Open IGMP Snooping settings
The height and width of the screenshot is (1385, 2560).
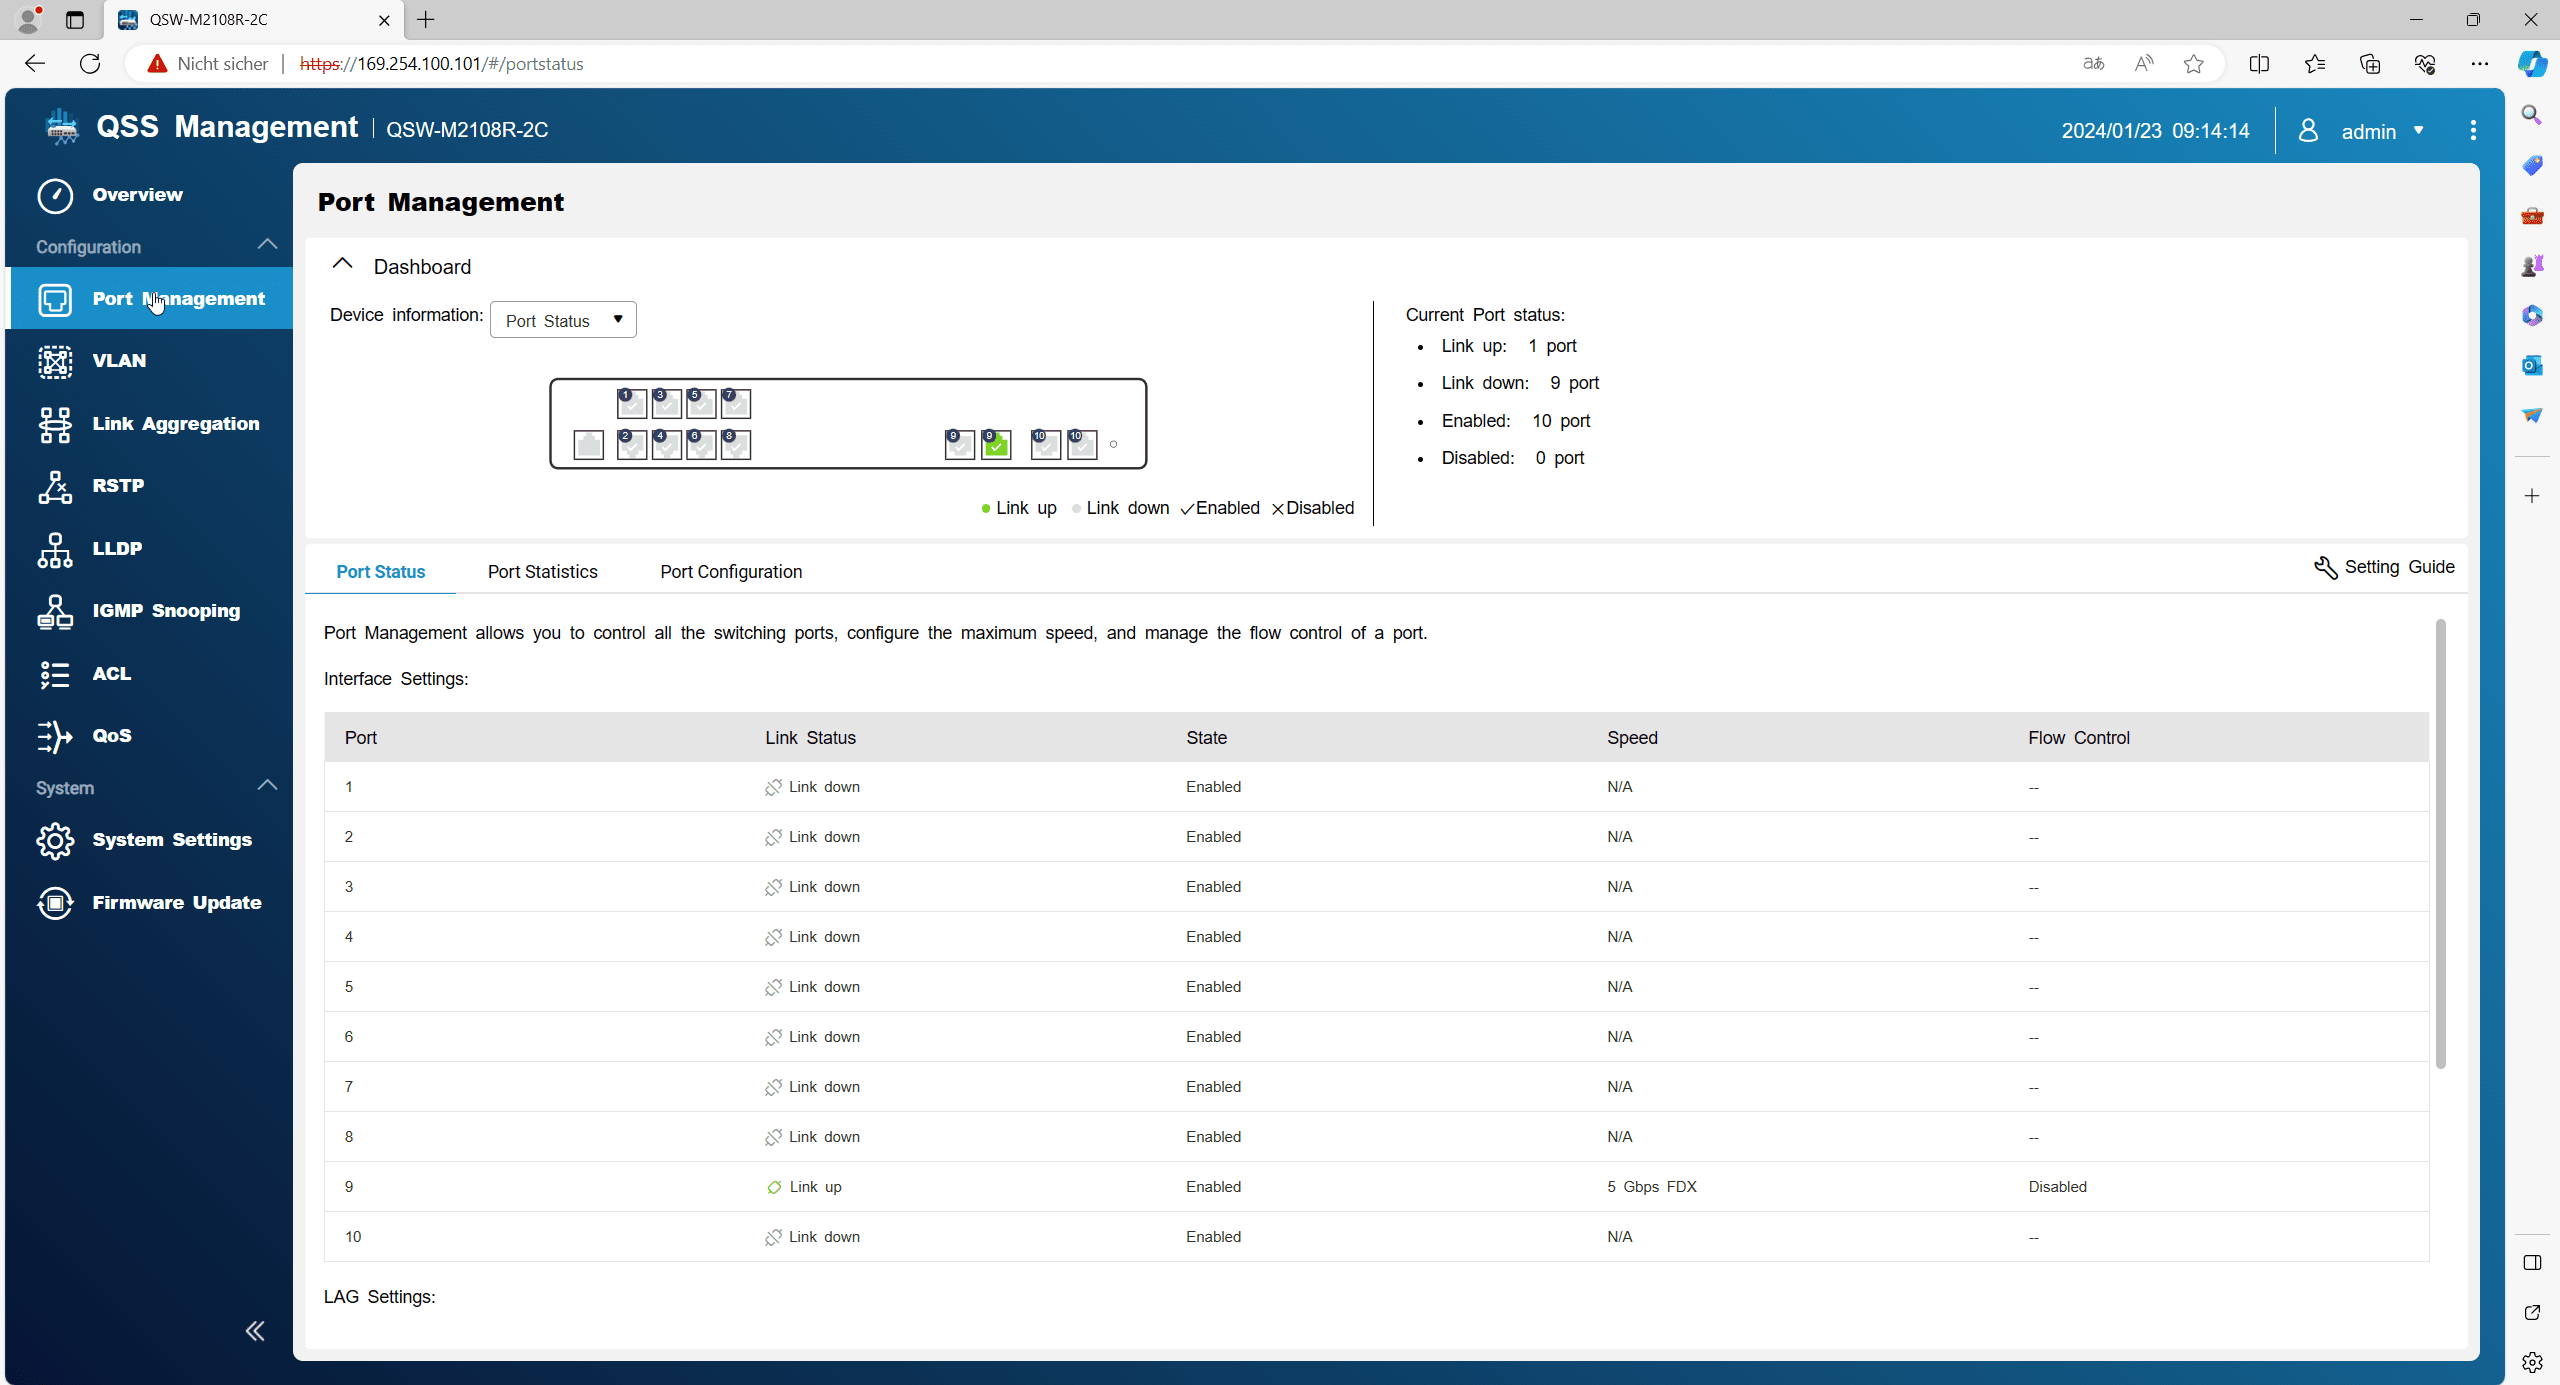(166, 611)
